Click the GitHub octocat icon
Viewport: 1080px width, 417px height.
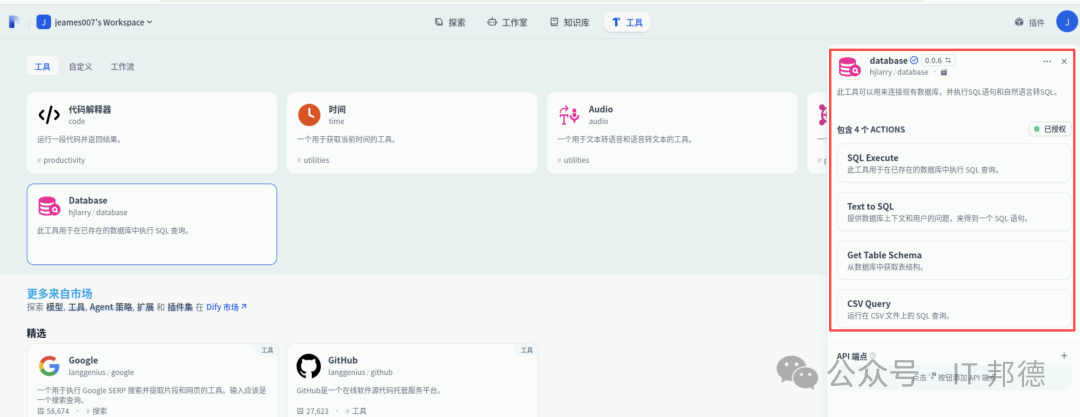tap(309, 366)
